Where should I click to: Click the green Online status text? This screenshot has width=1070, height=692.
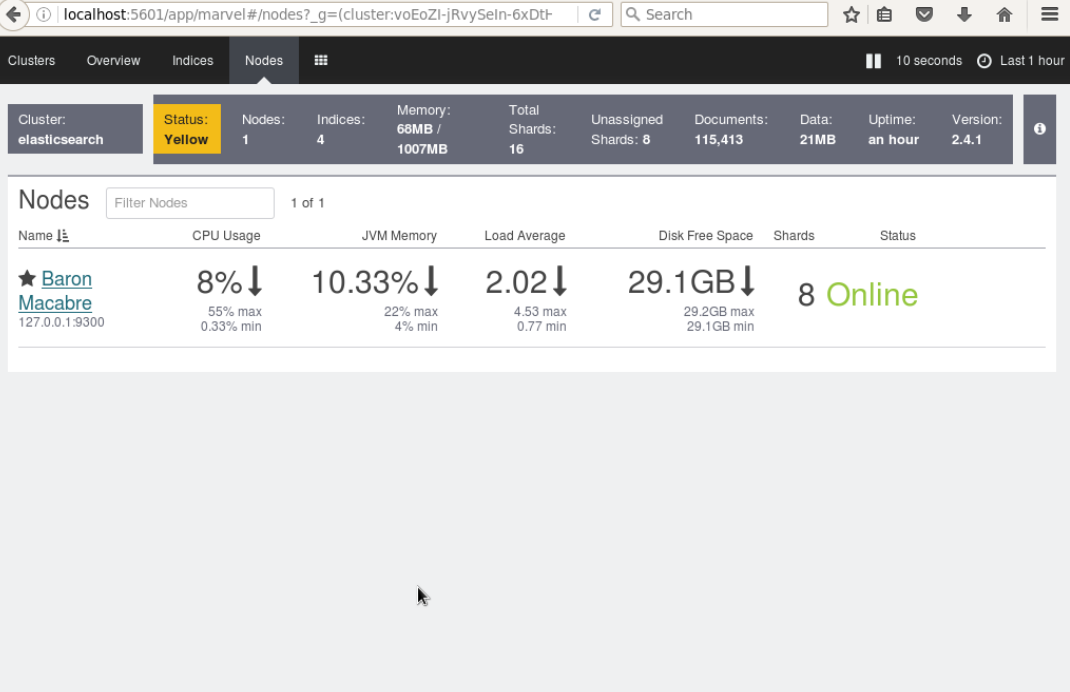coord(871,295)
